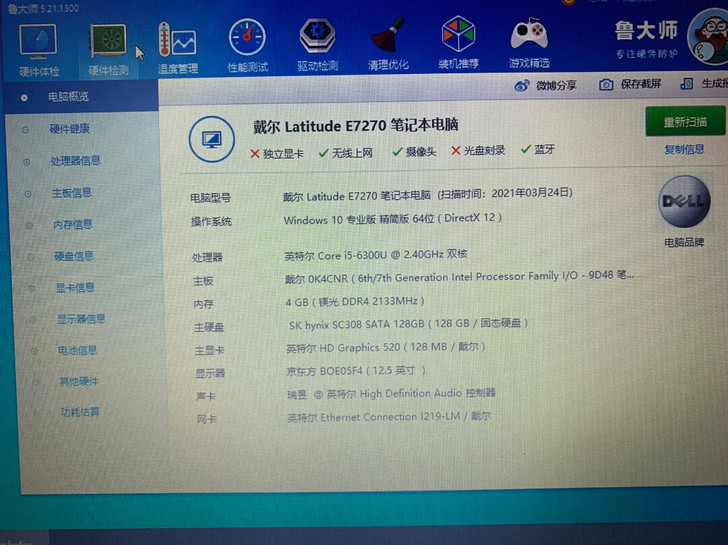Click the 网卡 row label
The image size is (728, 545).
[x=207, y=420]
